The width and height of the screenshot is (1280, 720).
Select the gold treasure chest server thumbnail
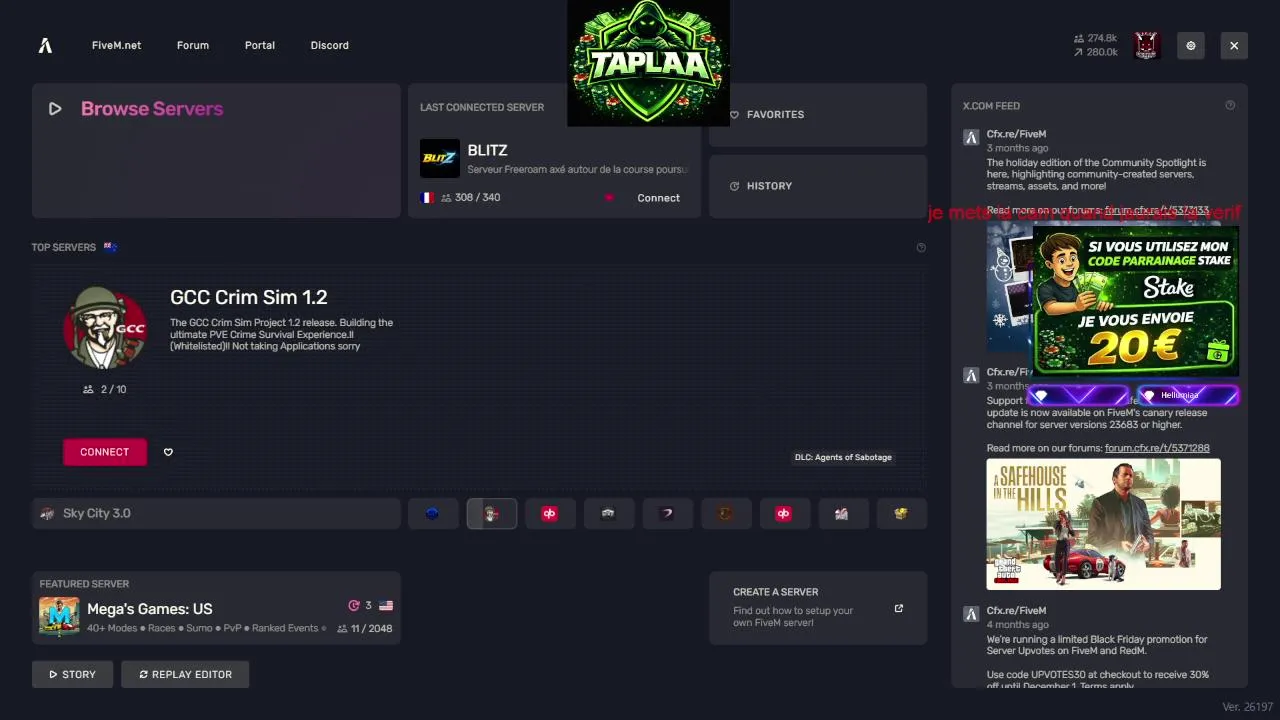point(901,513)
